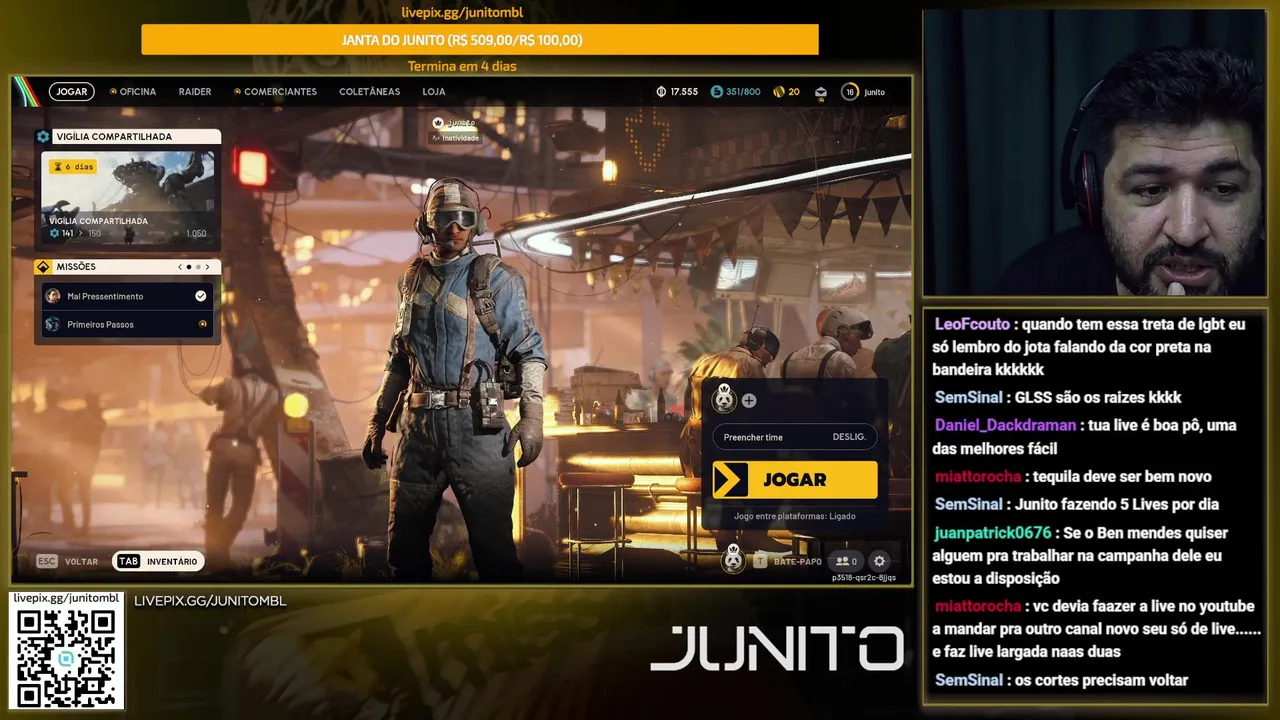Click juanpatrick0676 username in chat

pos(993,533)
